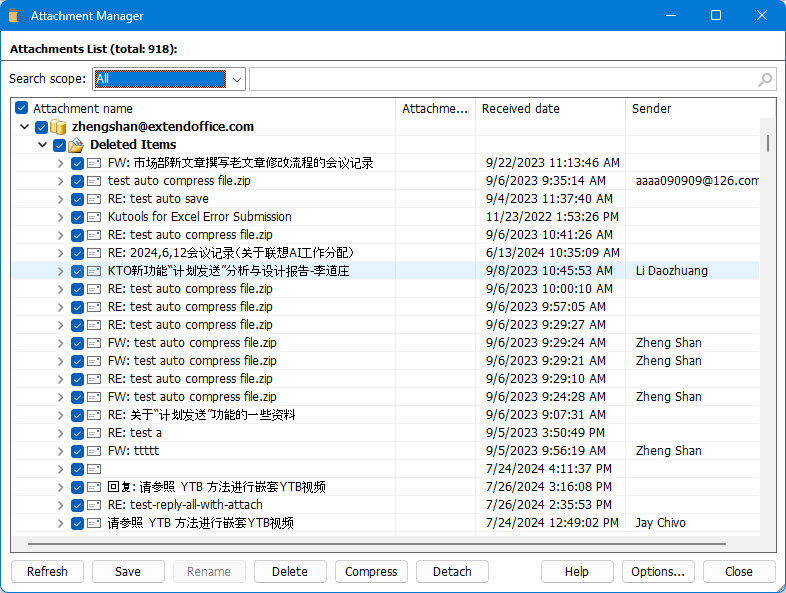Sort by Sender column header
Image resolution: width=786 pixels, height=593 pixels.
point(690,109)
